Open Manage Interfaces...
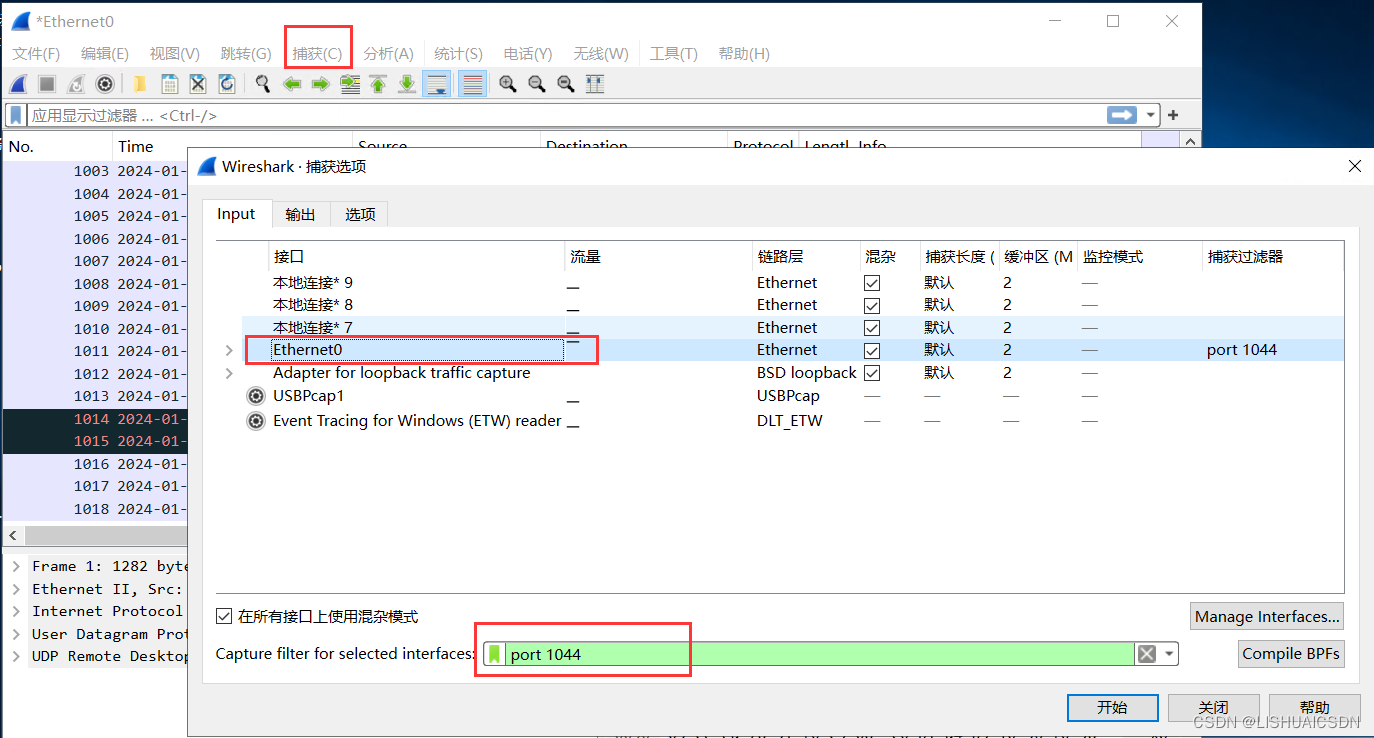Screen dimensions: 1374x738 [1266, 616]
